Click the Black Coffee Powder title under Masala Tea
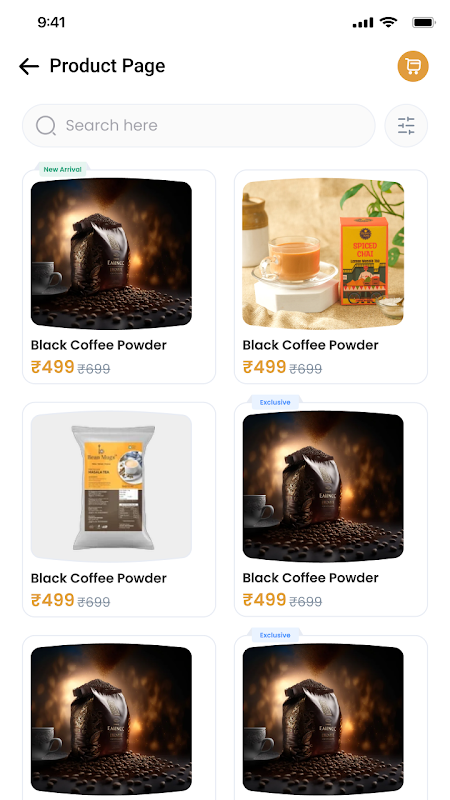 [x=98, y=578]
